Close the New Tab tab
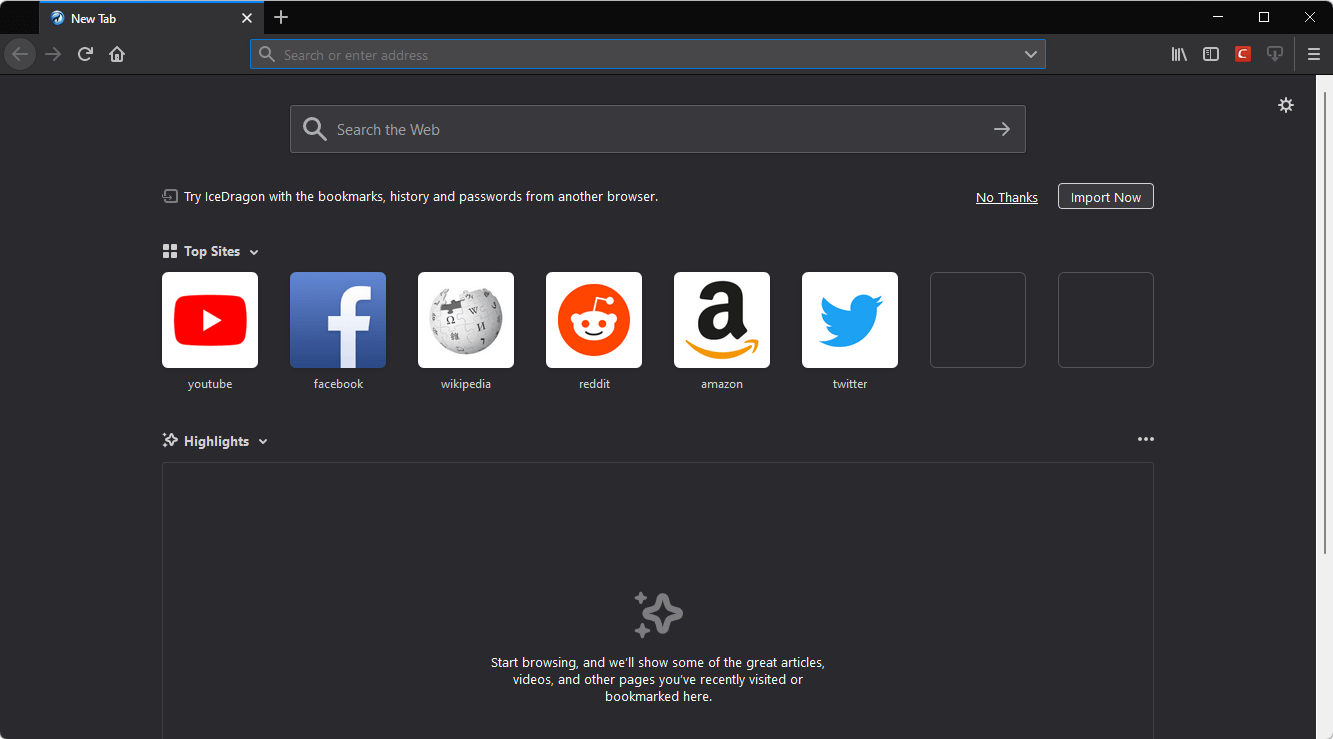 click(x=247, y=18)
